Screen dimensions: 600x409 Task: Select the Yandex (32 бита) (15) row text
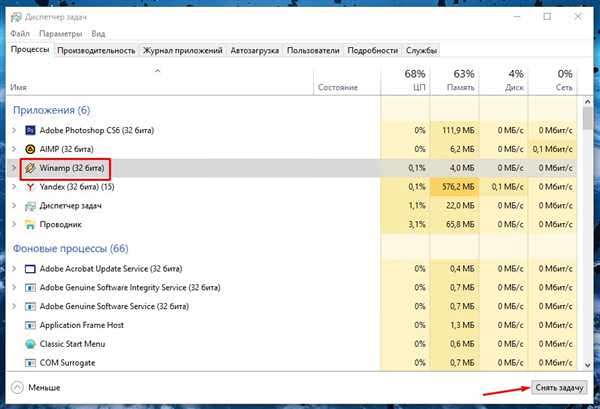(77, 187)
